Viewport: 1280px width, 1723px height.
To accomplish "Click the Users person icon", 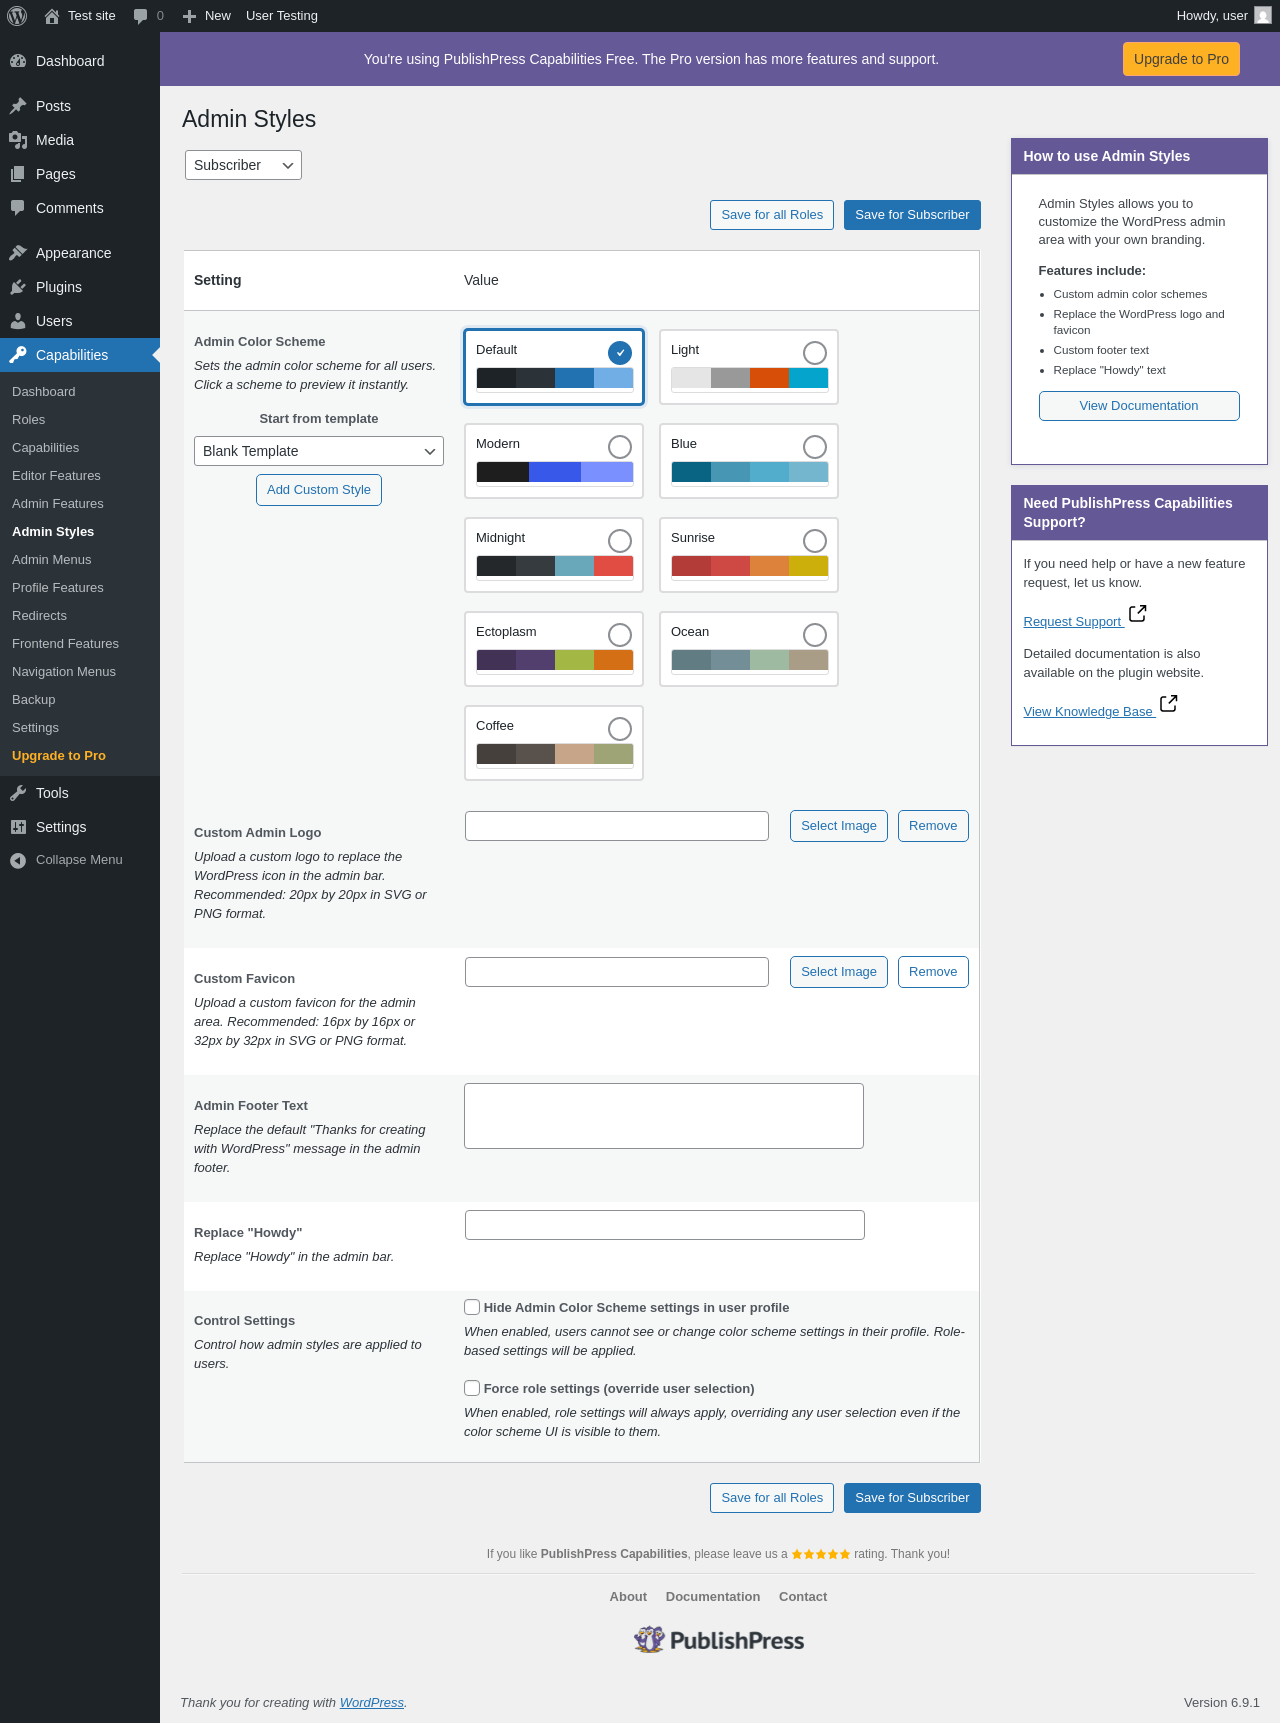I will tap(18, 321).
